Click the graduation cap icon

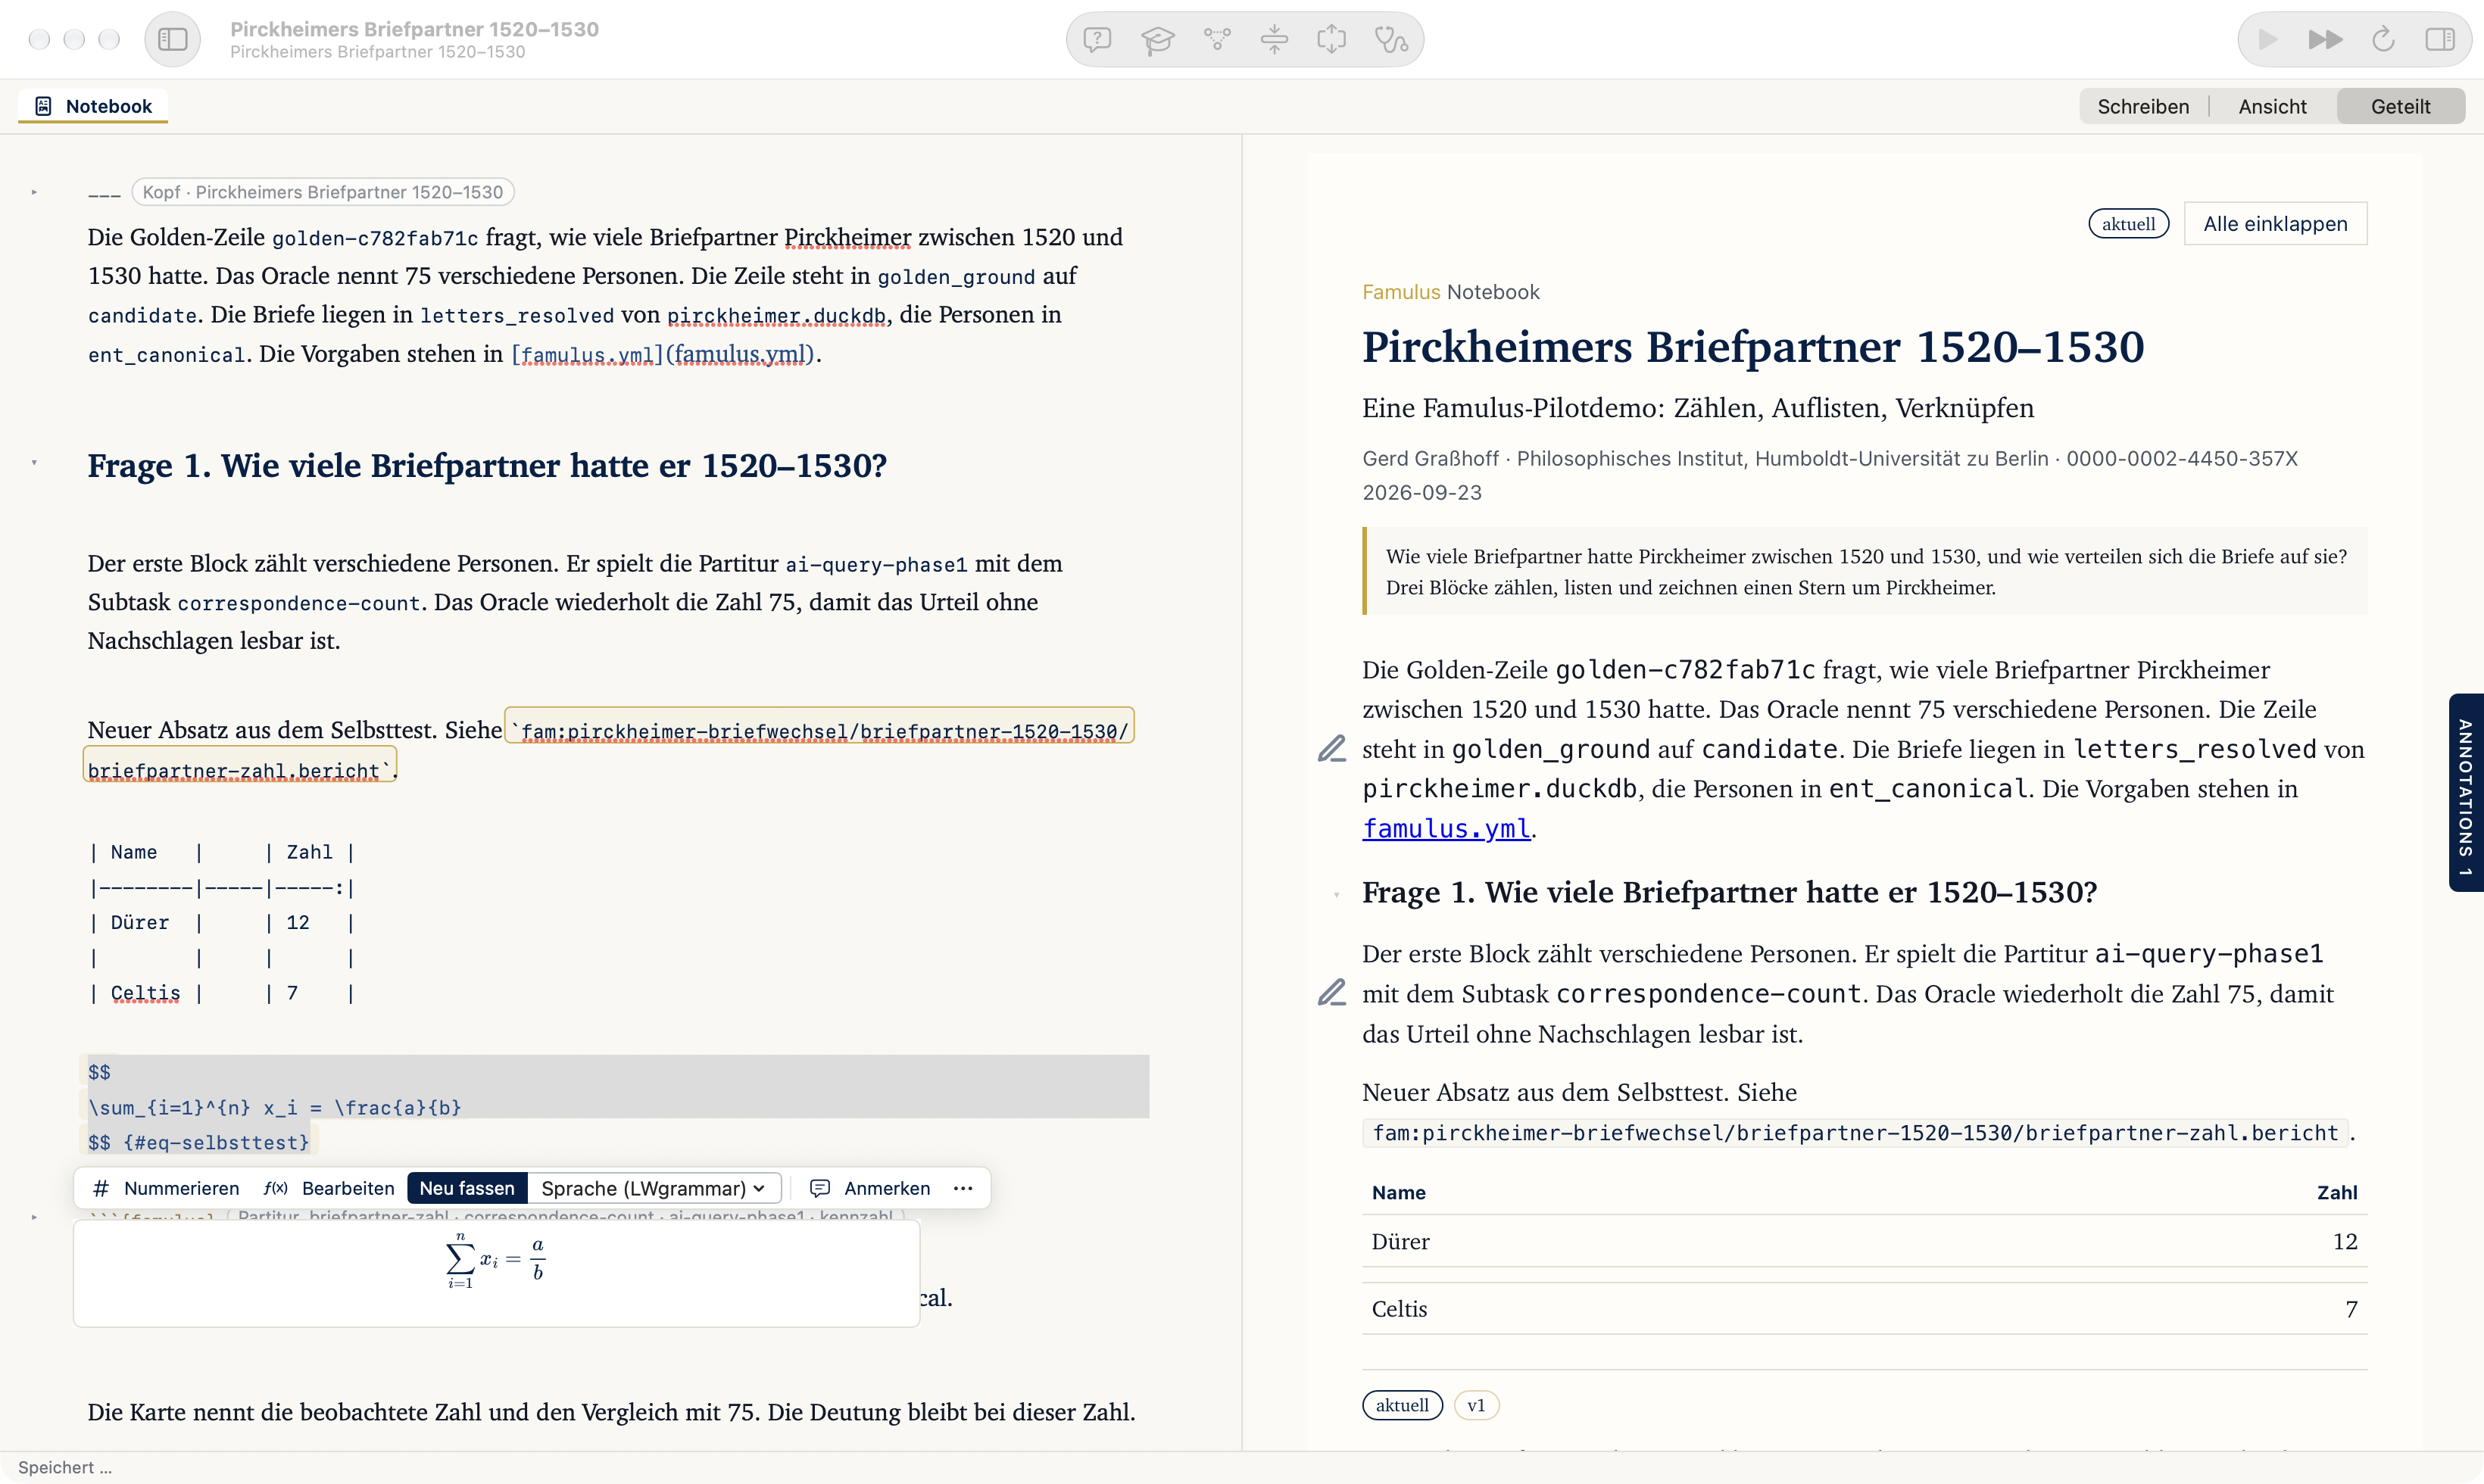coord(1157,39)
